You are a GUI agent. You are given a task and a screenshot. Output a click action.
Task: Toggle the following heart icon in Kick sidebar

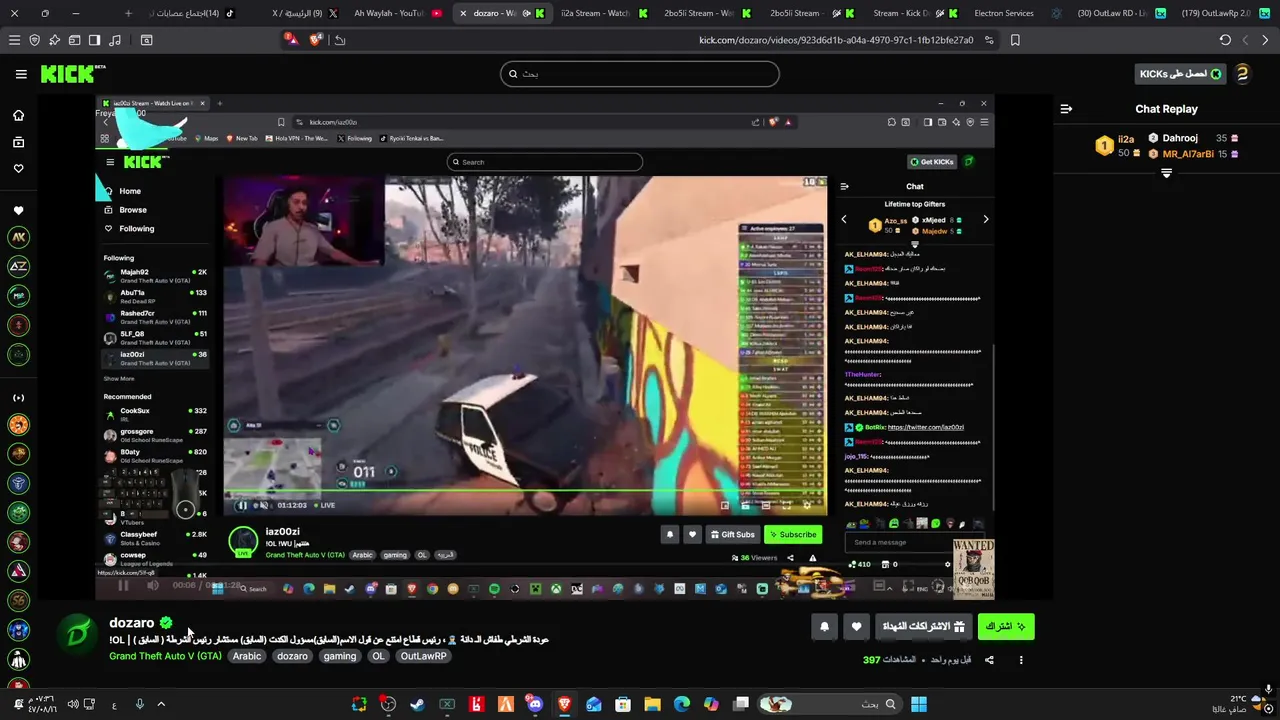18,169
